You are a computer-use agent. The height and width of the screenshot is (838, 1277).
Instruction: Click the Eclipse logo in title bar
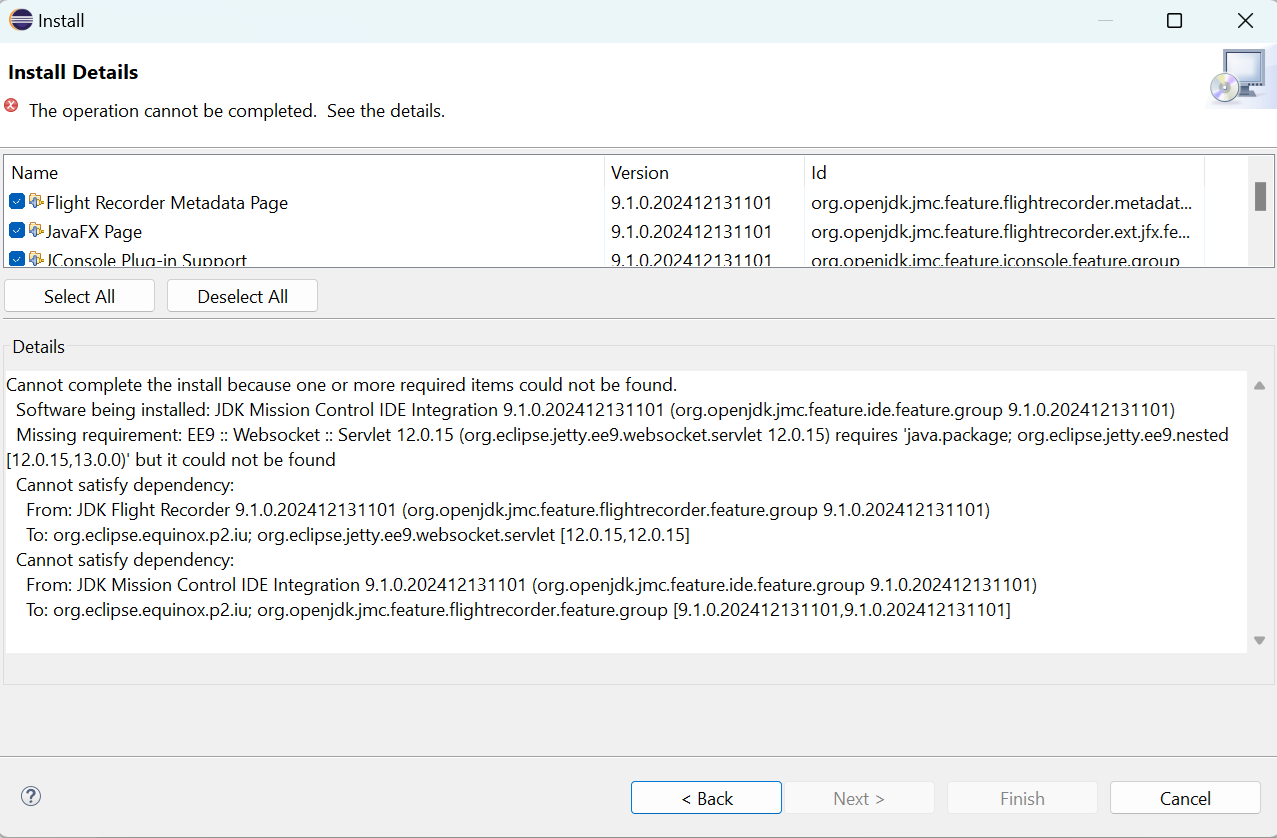click(x=20, y=20)
